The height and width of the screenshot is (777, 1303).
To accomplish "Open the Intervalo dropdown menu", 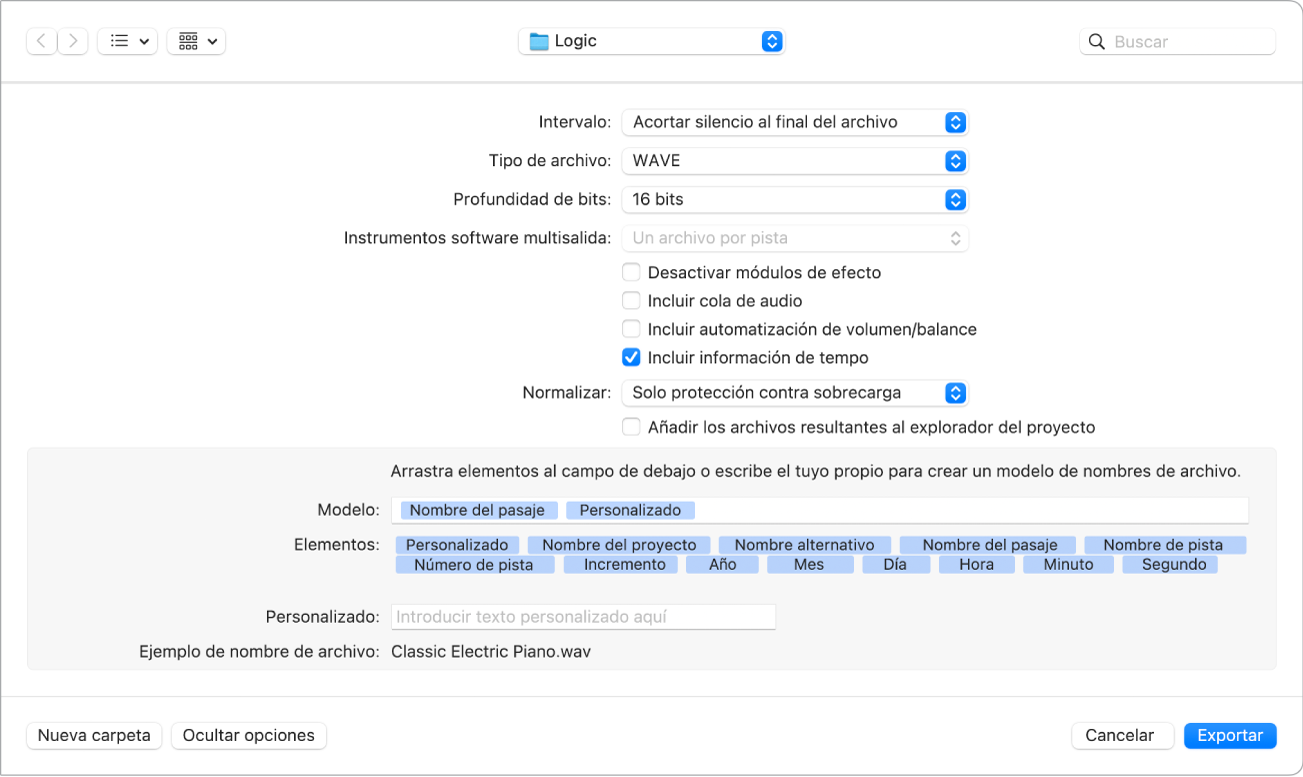I will [x=795, y=122].
